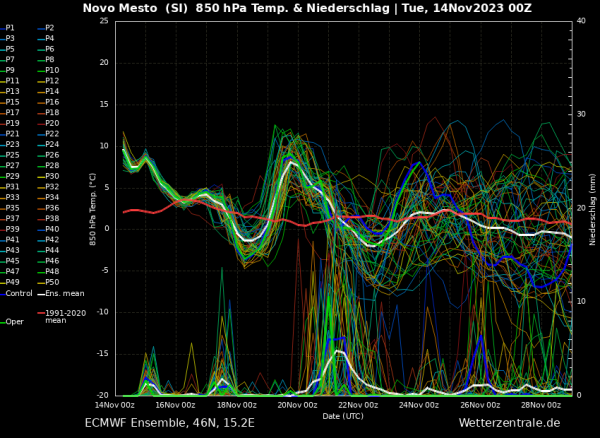
Task: Select legend entry P46
Action: tap(48, 261)
